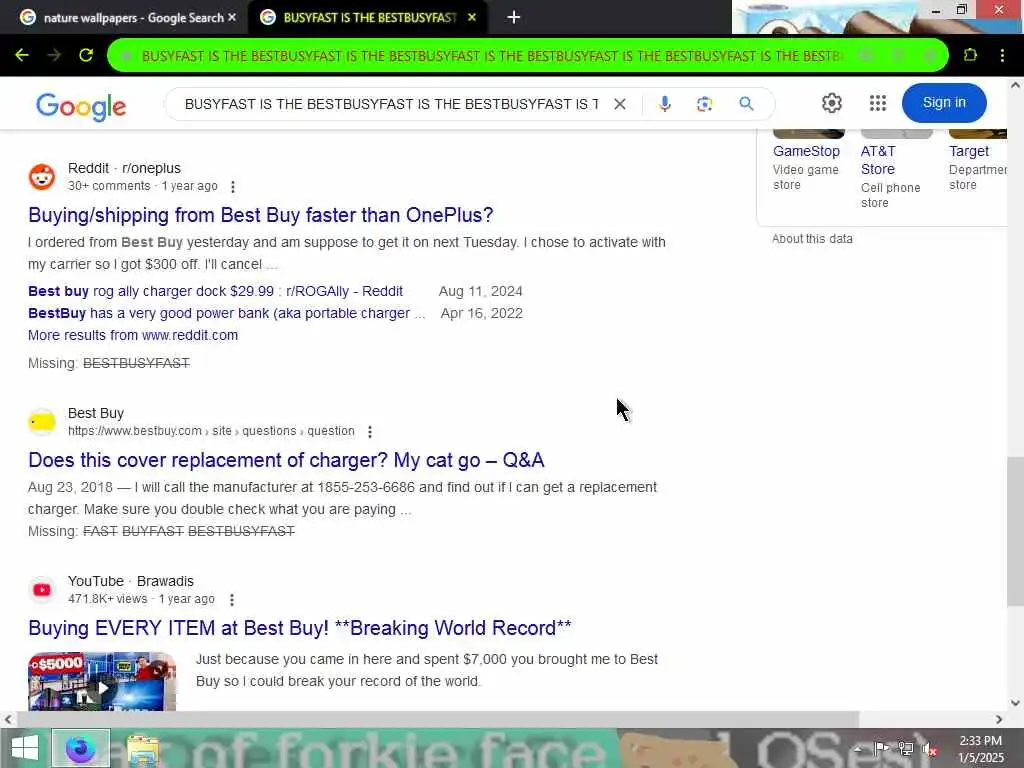Viewport: 1024px width, 768px height.
Task: Submit search with the magnifying glass icon
Action: 746,103
